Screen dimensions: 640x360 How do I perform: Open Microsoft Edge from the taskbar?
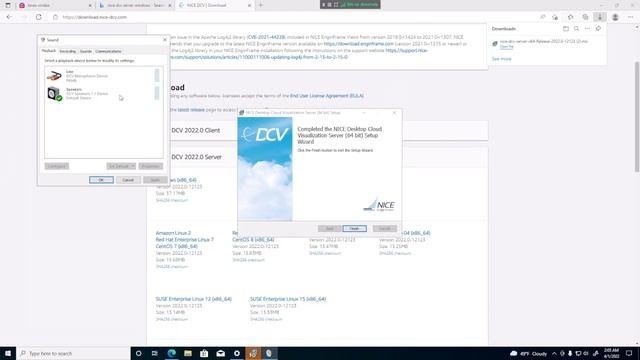coord(171,353)
